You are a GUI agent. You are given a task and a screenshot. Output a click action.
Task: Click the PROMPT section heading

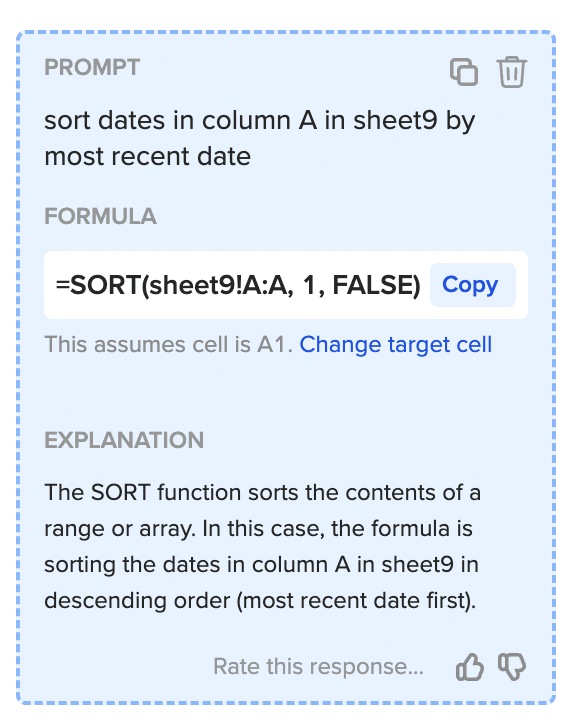92,67
